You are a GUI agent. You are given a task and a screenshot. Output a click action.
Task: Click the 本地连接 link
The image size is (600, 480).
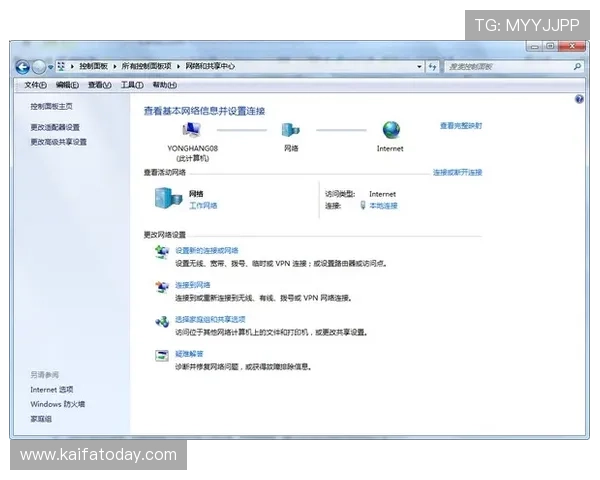(383, 206)
